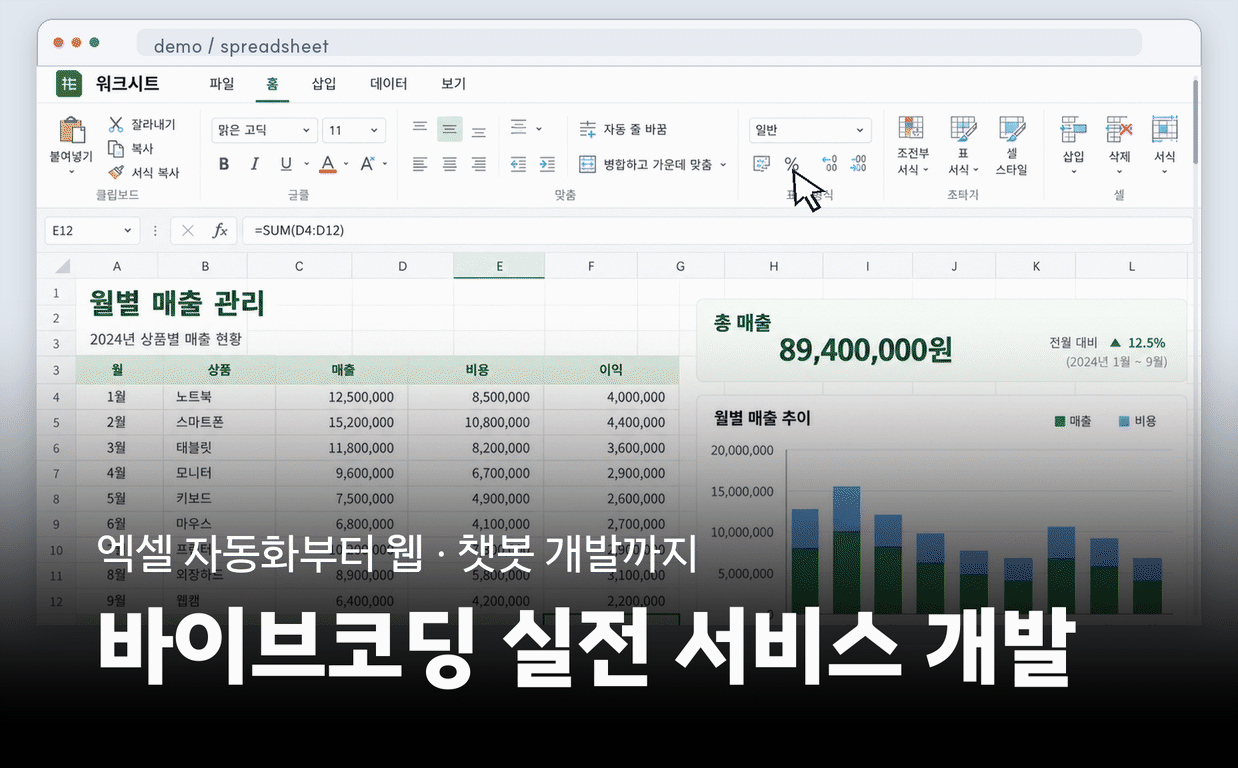Align text to top of cell
The width and height of the screenshot is (1238, 768).
420,129
